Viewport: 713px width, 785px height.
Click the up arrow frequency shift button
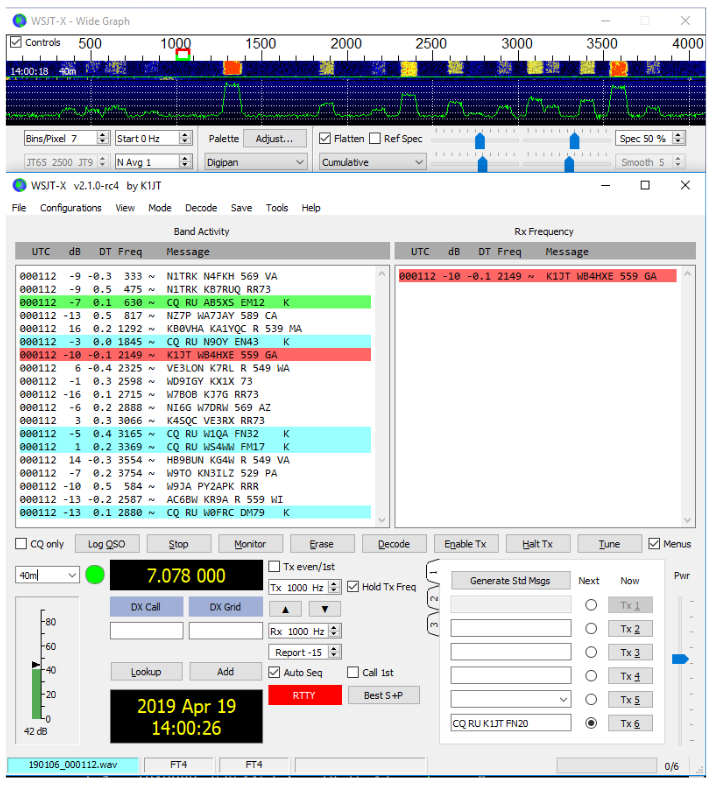[285, 609]
